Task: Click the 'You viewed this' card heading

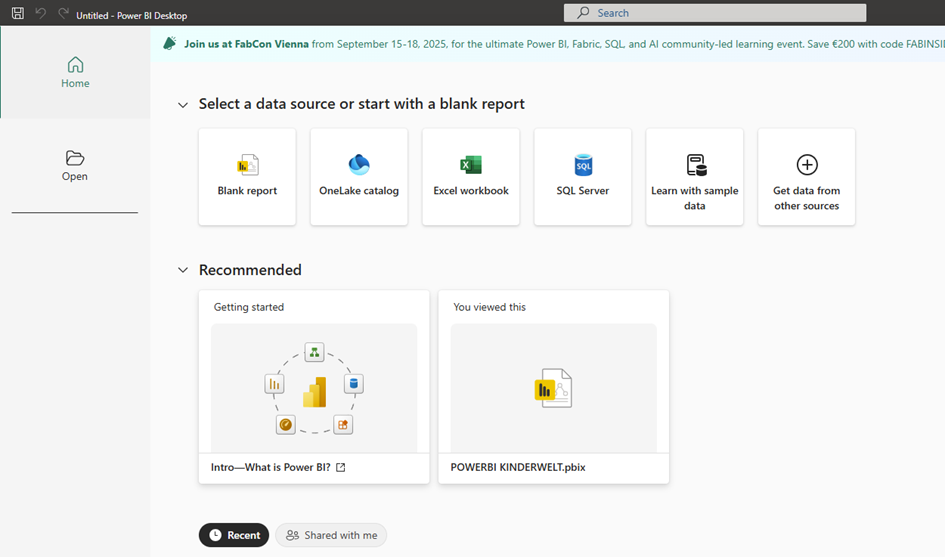Action: coord(489,307)
